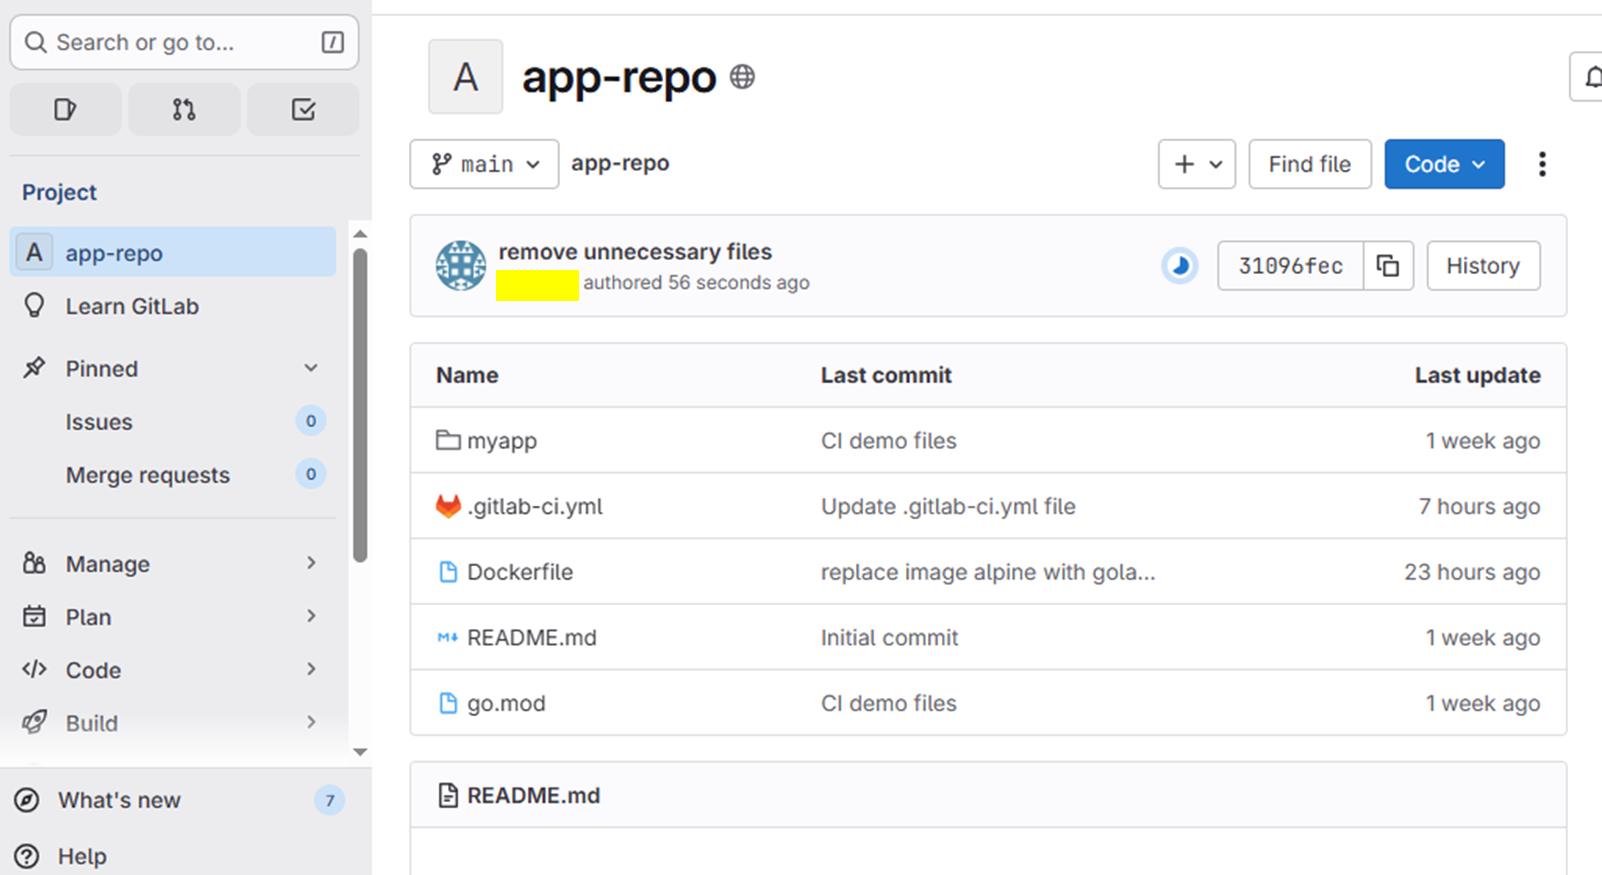This screenshot has width=1602, height=875.
Task: Open the running pipeline status icon
Action: pyautogui.click(x=1180, y=266)
